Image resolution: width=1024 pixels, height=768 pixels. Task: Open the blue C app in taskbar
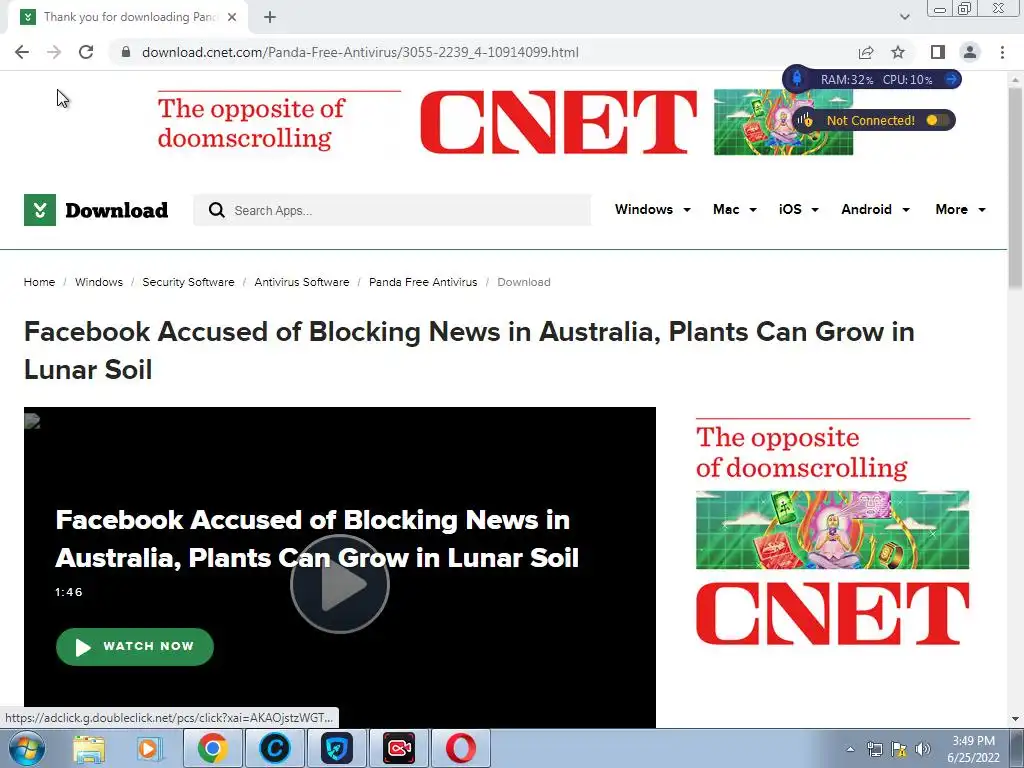pos(274,748)
